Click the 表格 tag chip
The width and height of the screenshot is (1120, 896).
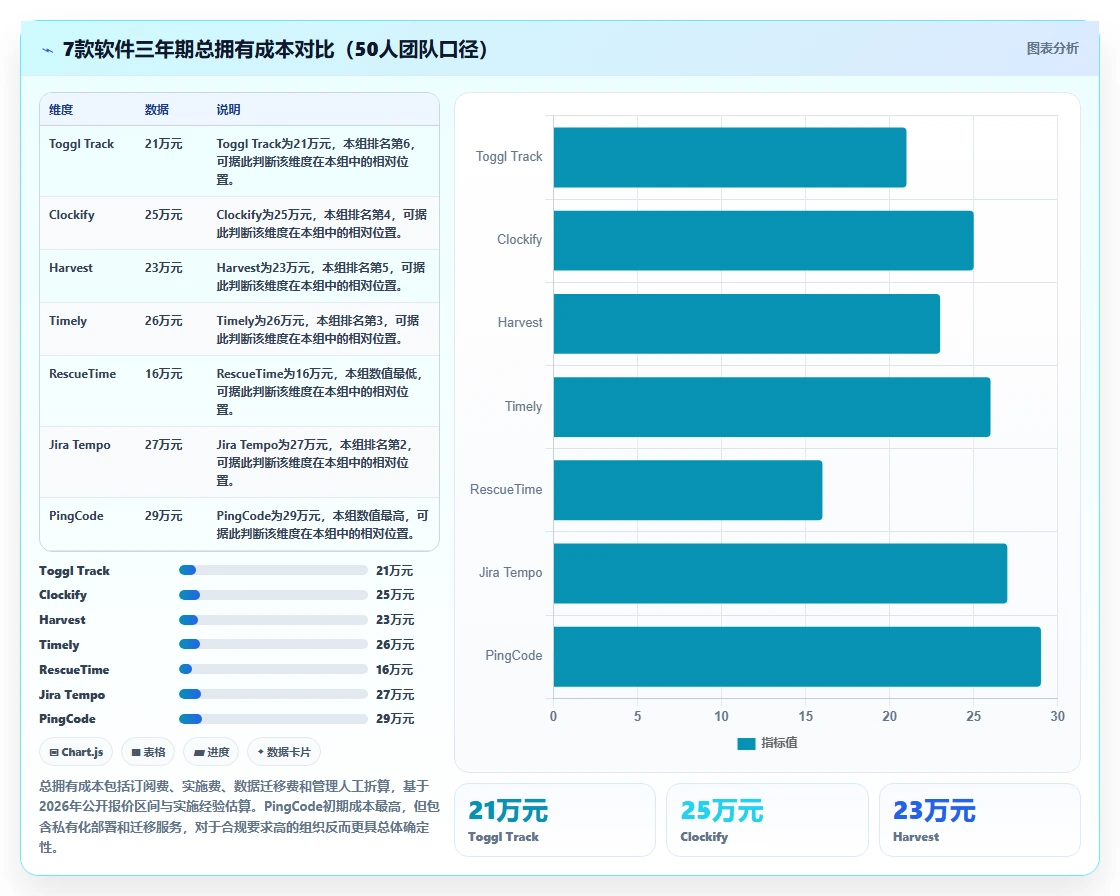click(x=148, y=752)
